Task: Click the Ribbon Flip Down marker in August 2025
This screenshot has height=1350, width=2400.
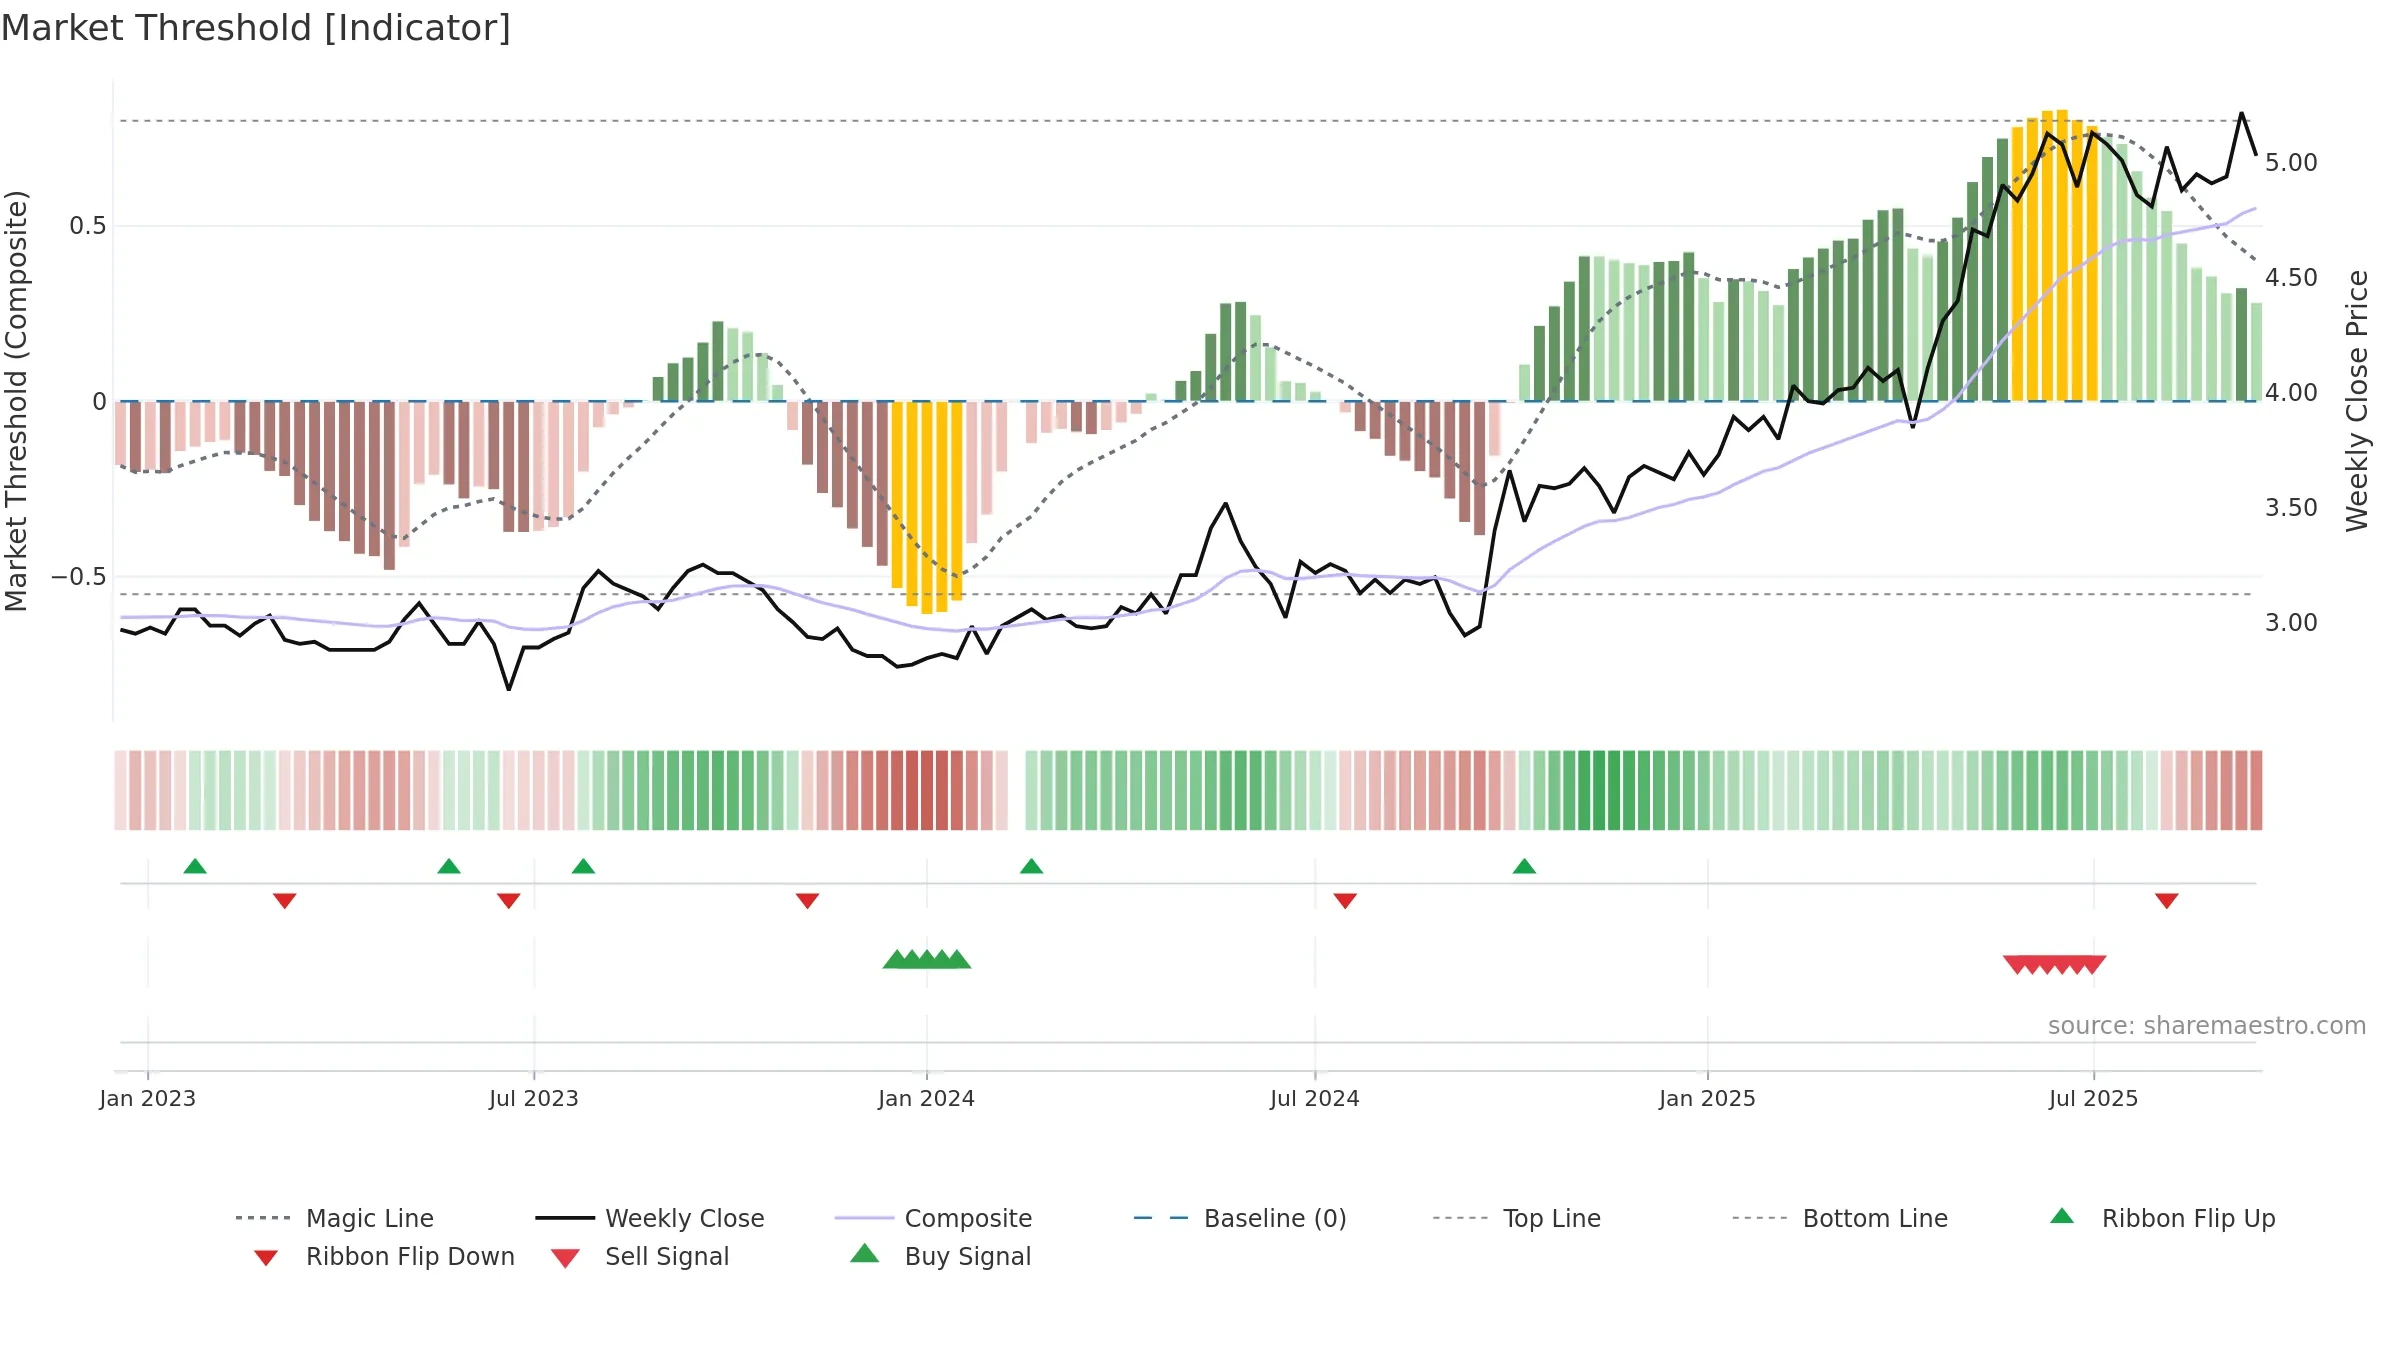Action: pyautogui.click(x=2167, y=901)
